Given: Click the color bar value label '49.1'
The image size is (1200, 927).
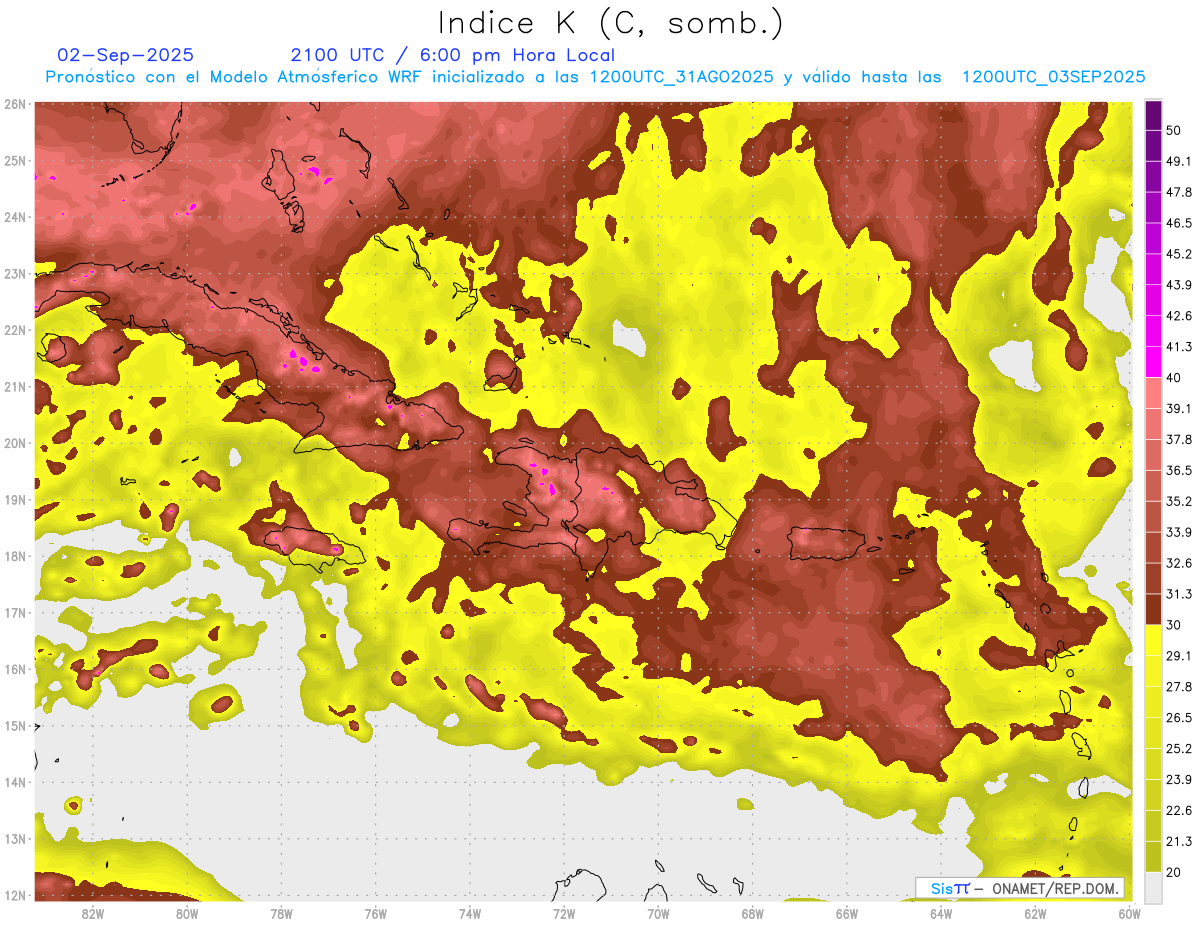Looking at the screenshot, I should pos(1179,161).
